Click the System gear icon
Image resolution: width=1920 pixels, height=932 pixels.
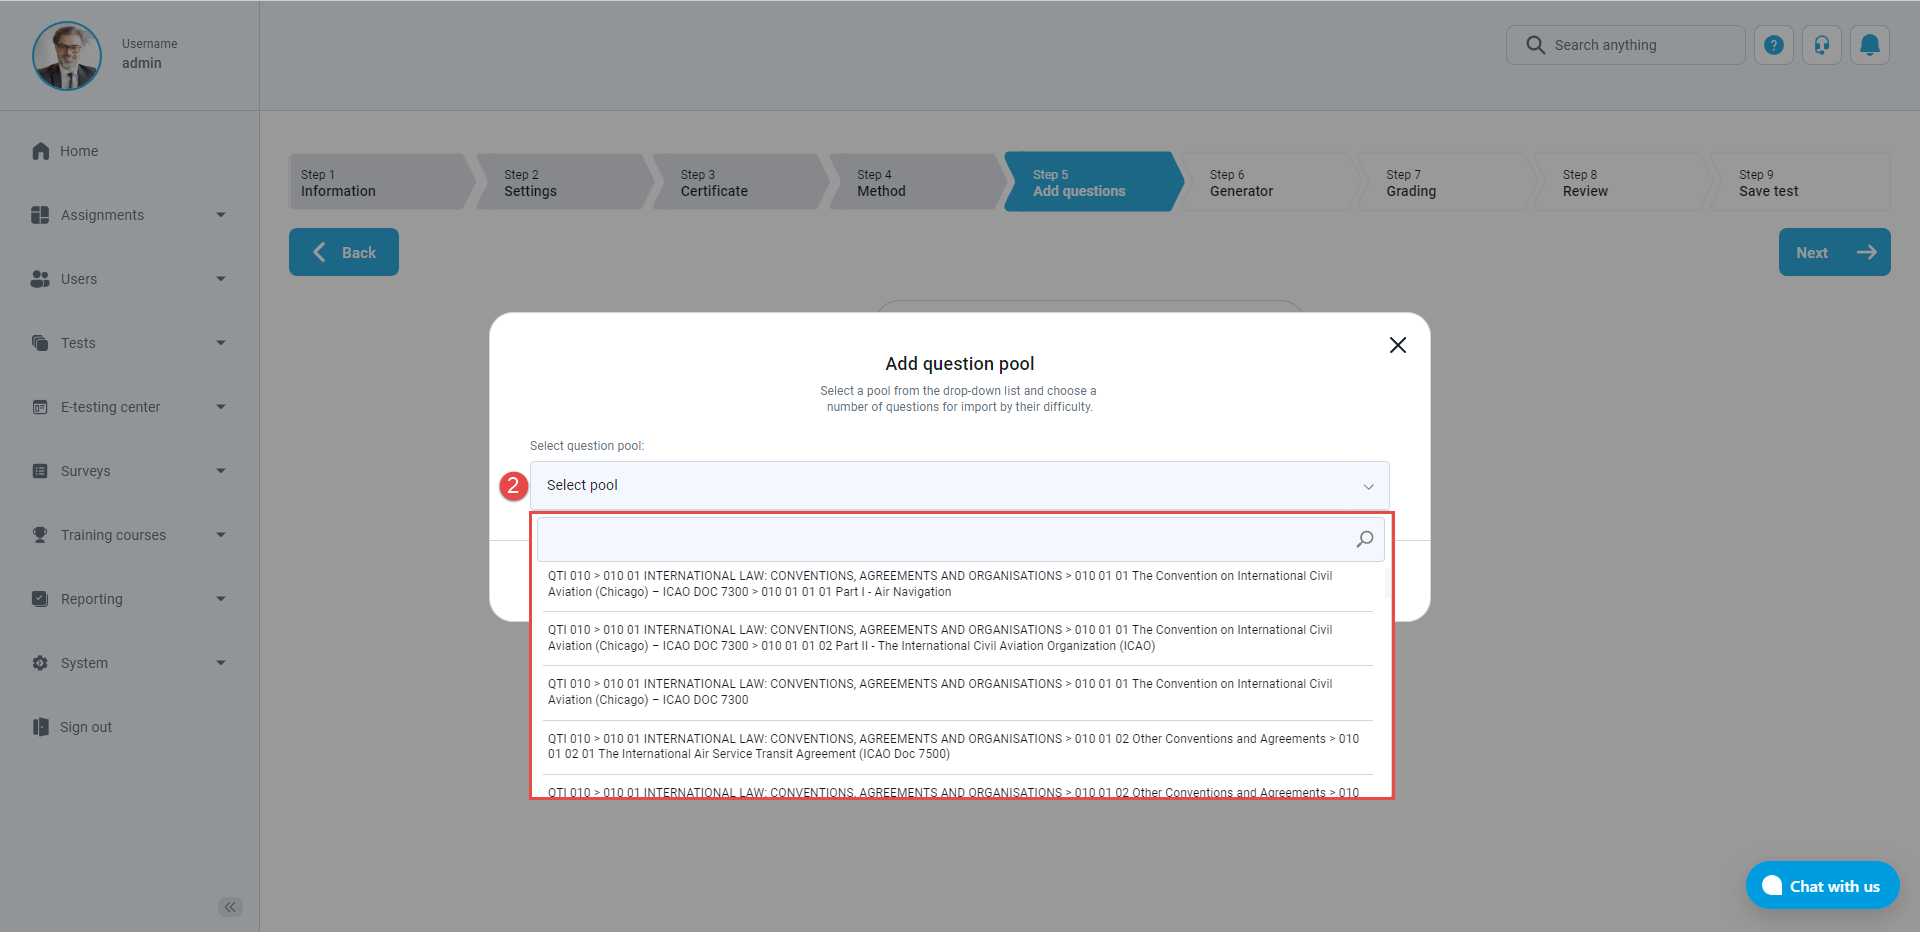coord(40,663)
